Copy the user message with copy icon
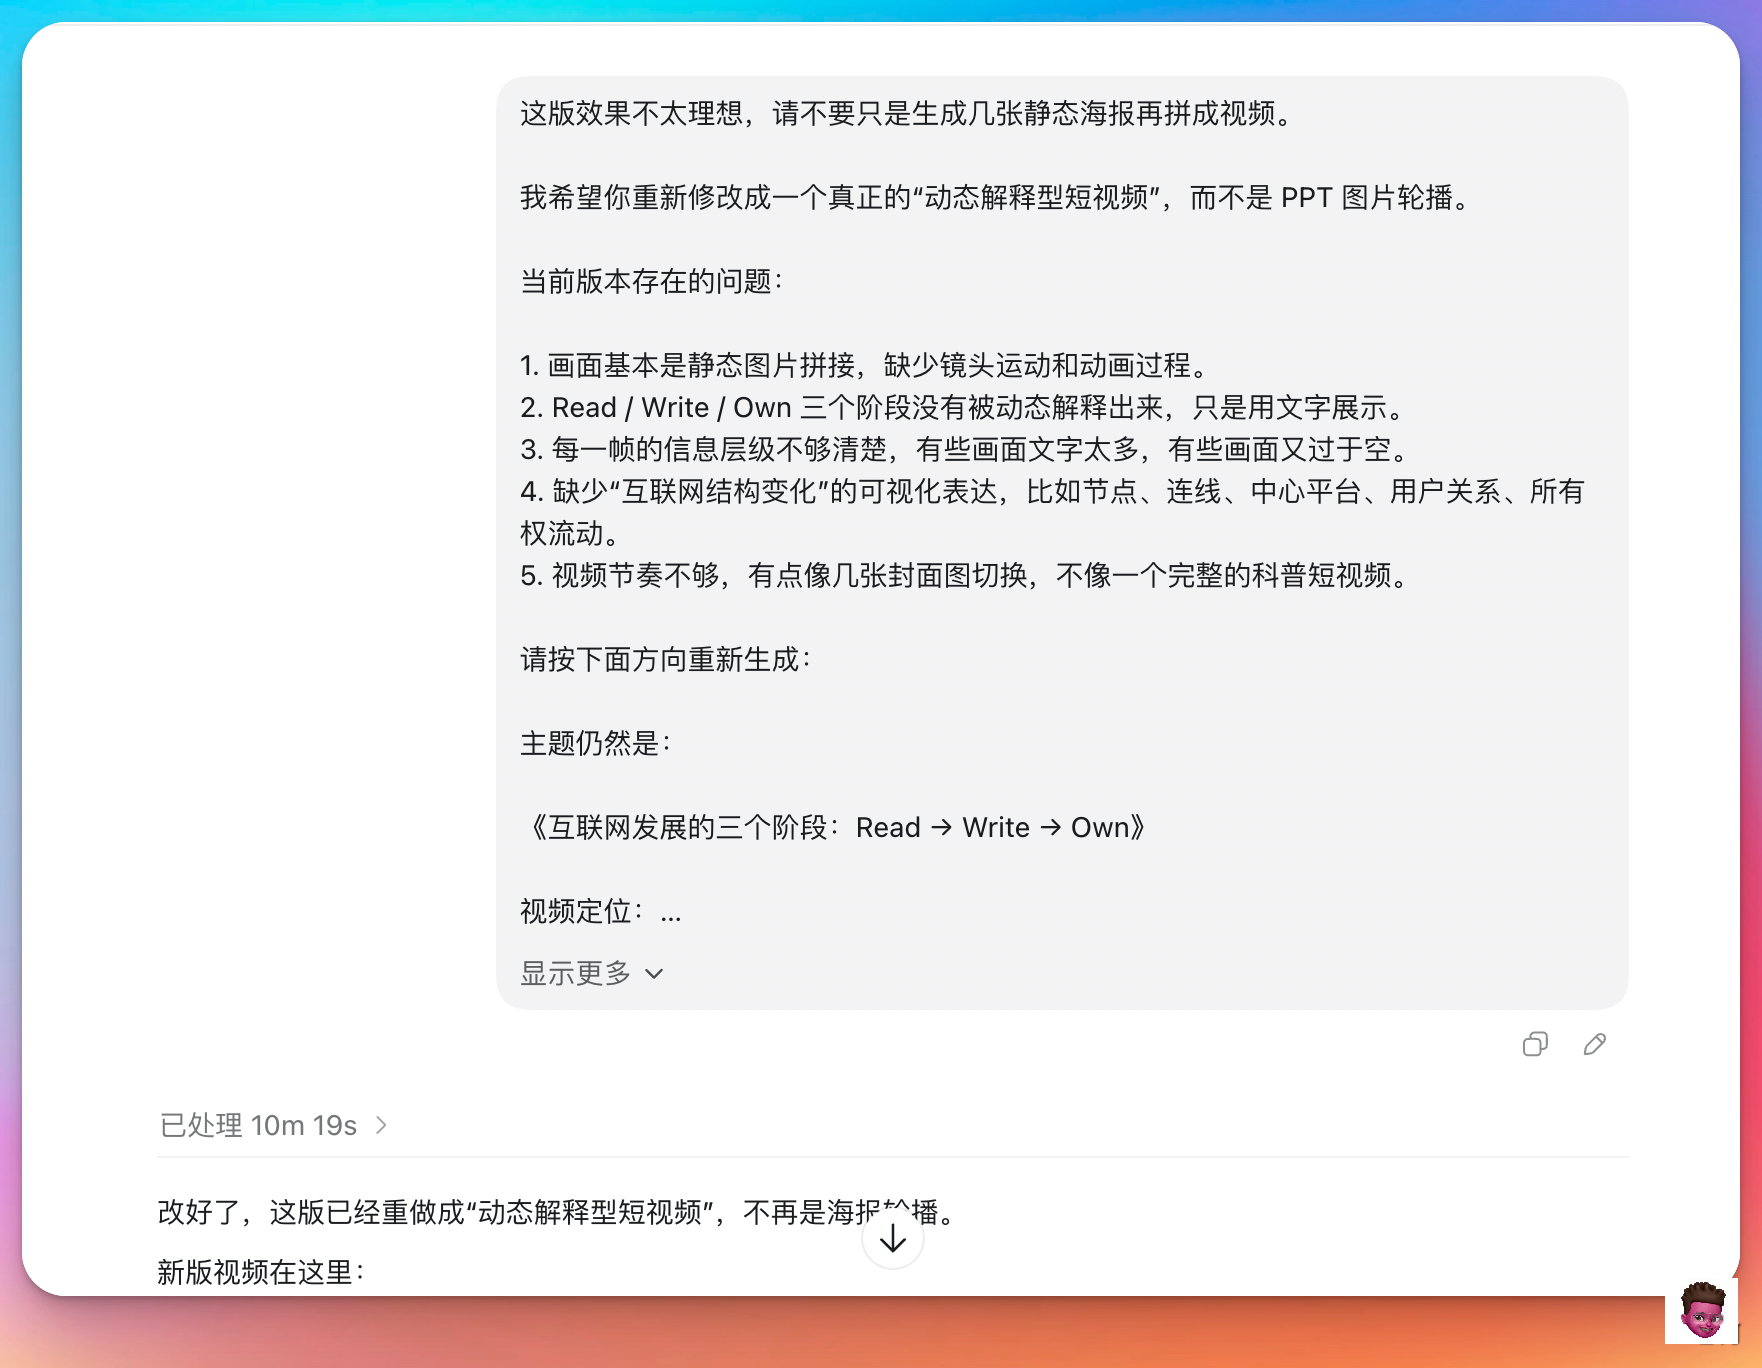The image size is (1762, 1368). tap(1535, 1044)
